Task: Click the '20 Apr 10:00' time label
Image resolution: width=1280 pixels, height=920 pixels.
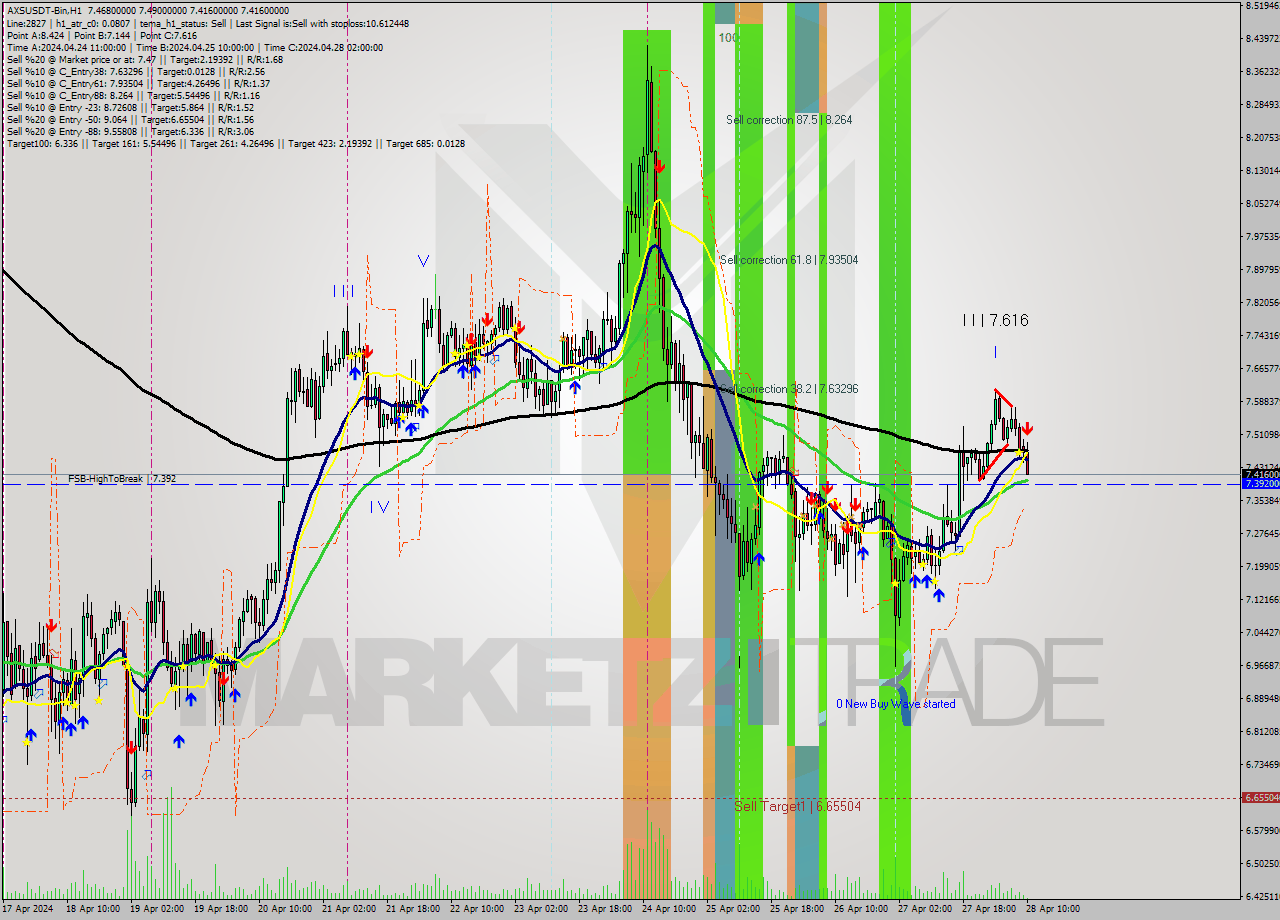Action: coord(285,909)
